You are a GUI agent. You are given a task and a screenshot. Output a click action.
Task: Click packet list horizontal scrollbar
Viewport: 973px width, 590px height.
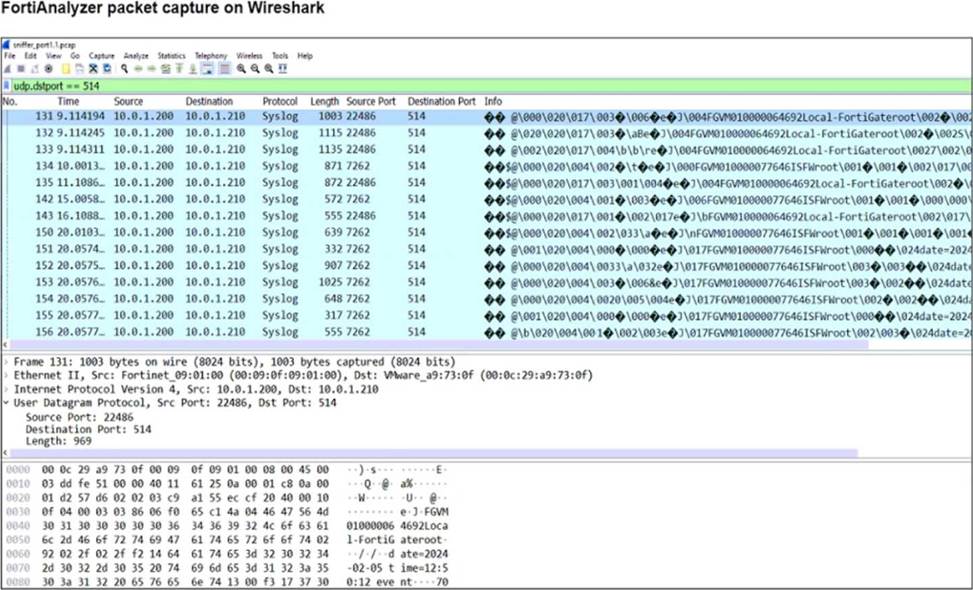(438, 344)
